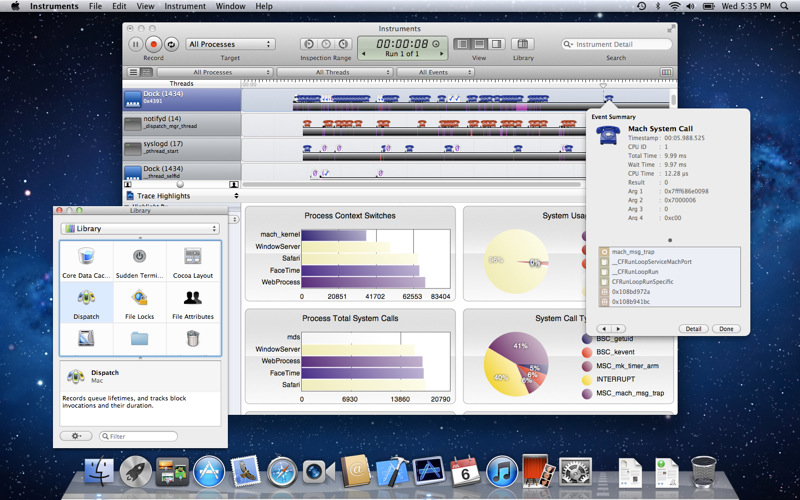This screenshot has width=800, height=500.
Task: Open the Edit menu
Action: click(x=119, y=6)
